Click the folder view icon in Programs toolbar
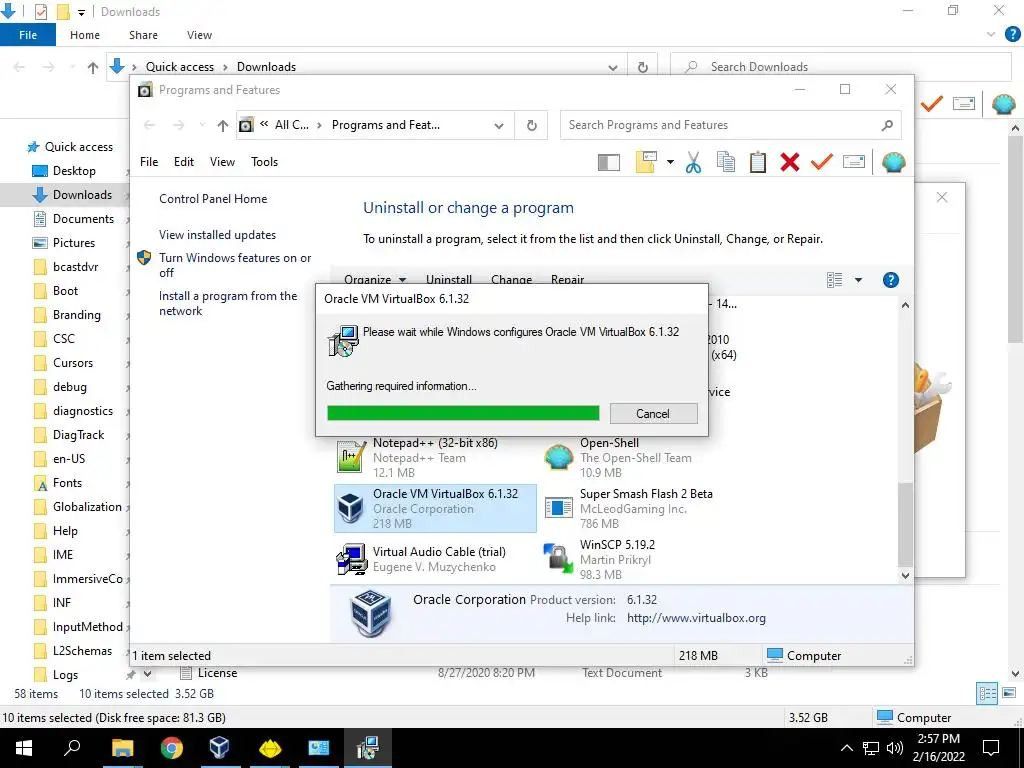Screen dimensions: 1024x768 [x=646, y=162]
